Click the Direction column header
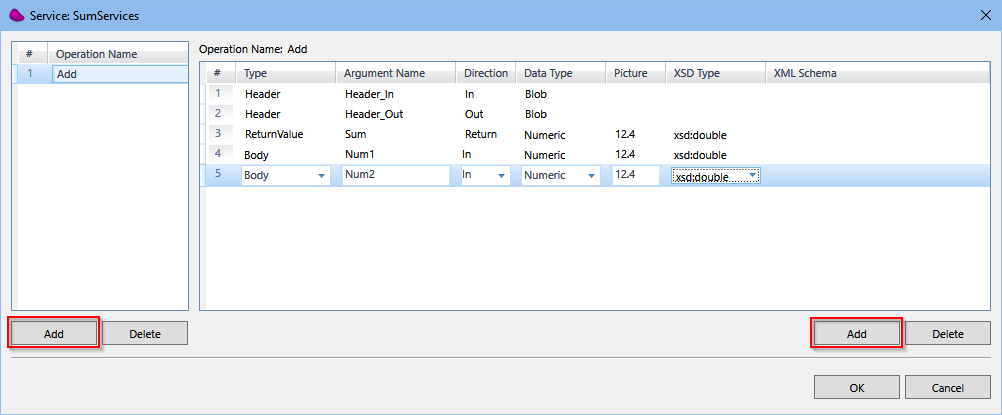The width and height of the screenshot is (1002, 415). [x=486, y=74]
